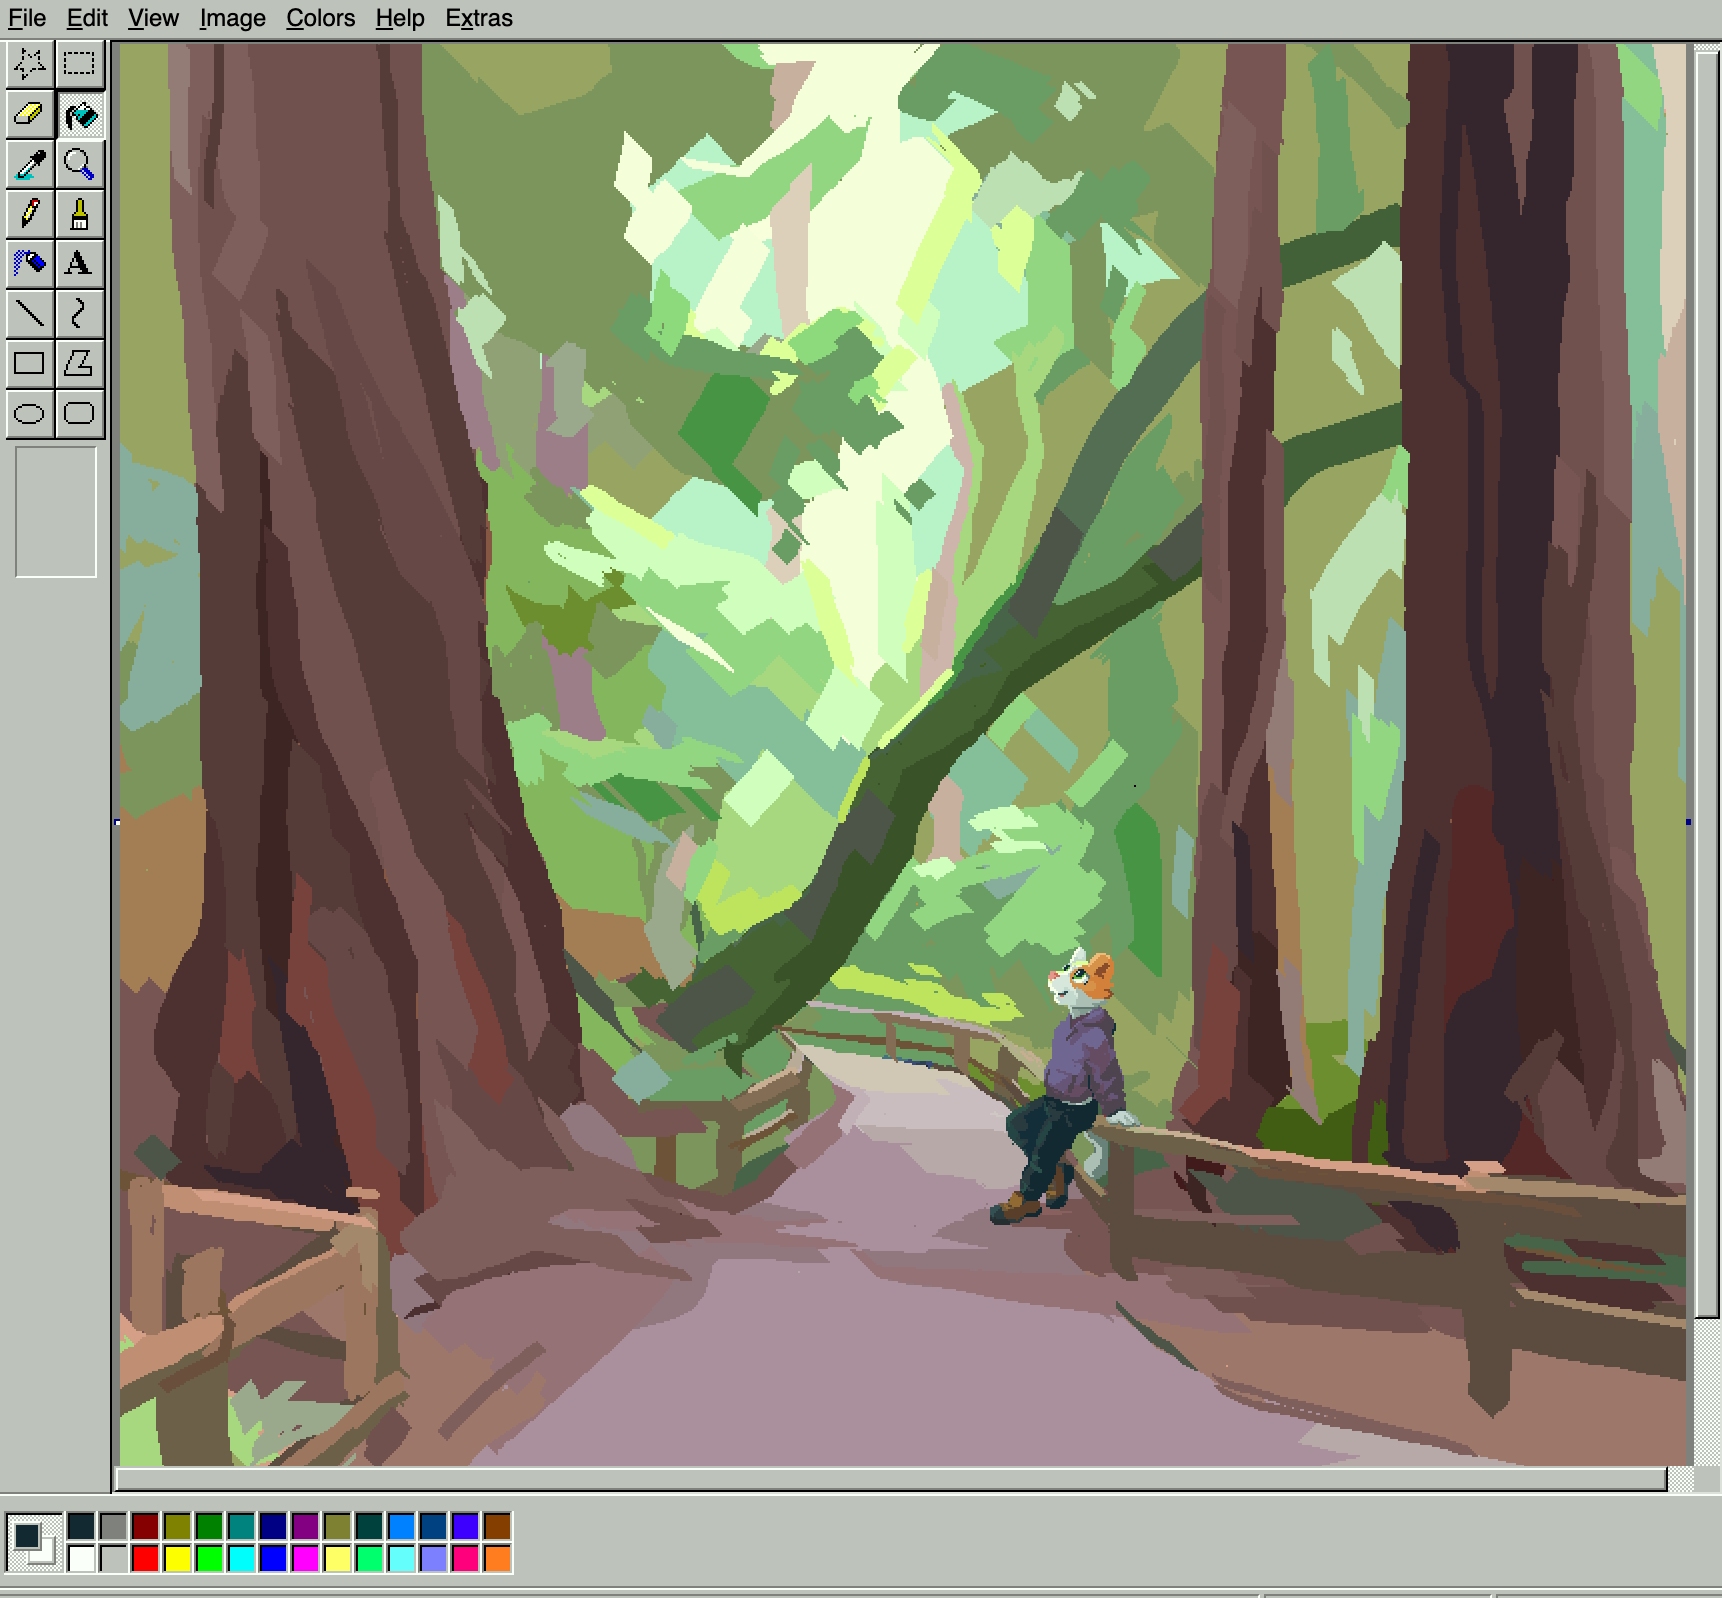Choose the magenta palette swatch
The image size is (1722, 1598).
click(305, 1558)
